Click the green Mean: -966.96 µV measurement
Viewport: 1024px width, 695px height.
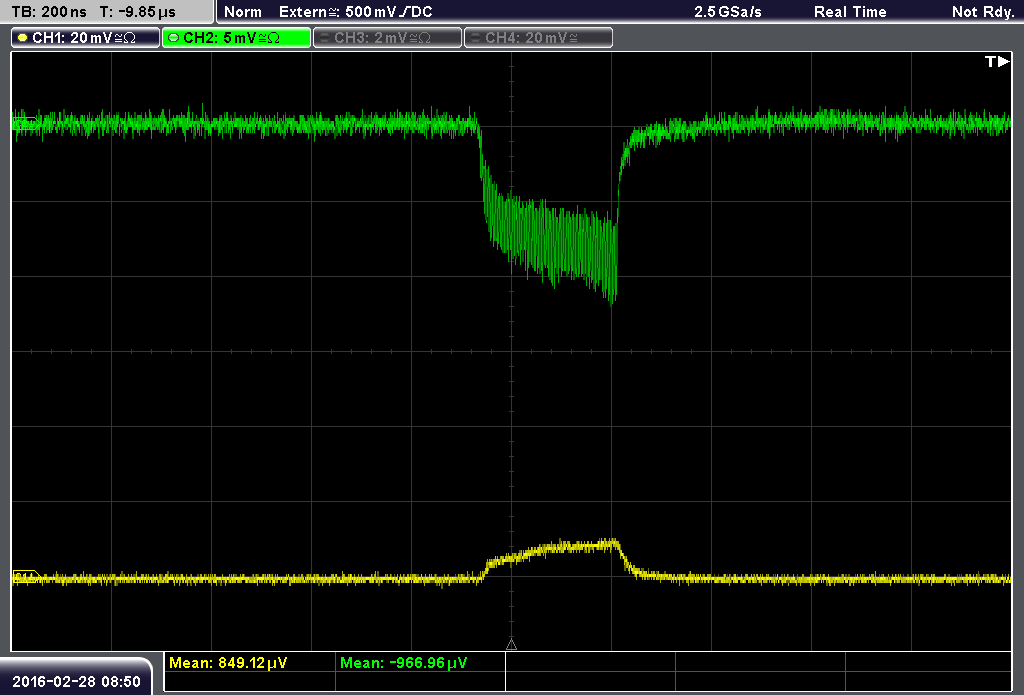point(404,663)
